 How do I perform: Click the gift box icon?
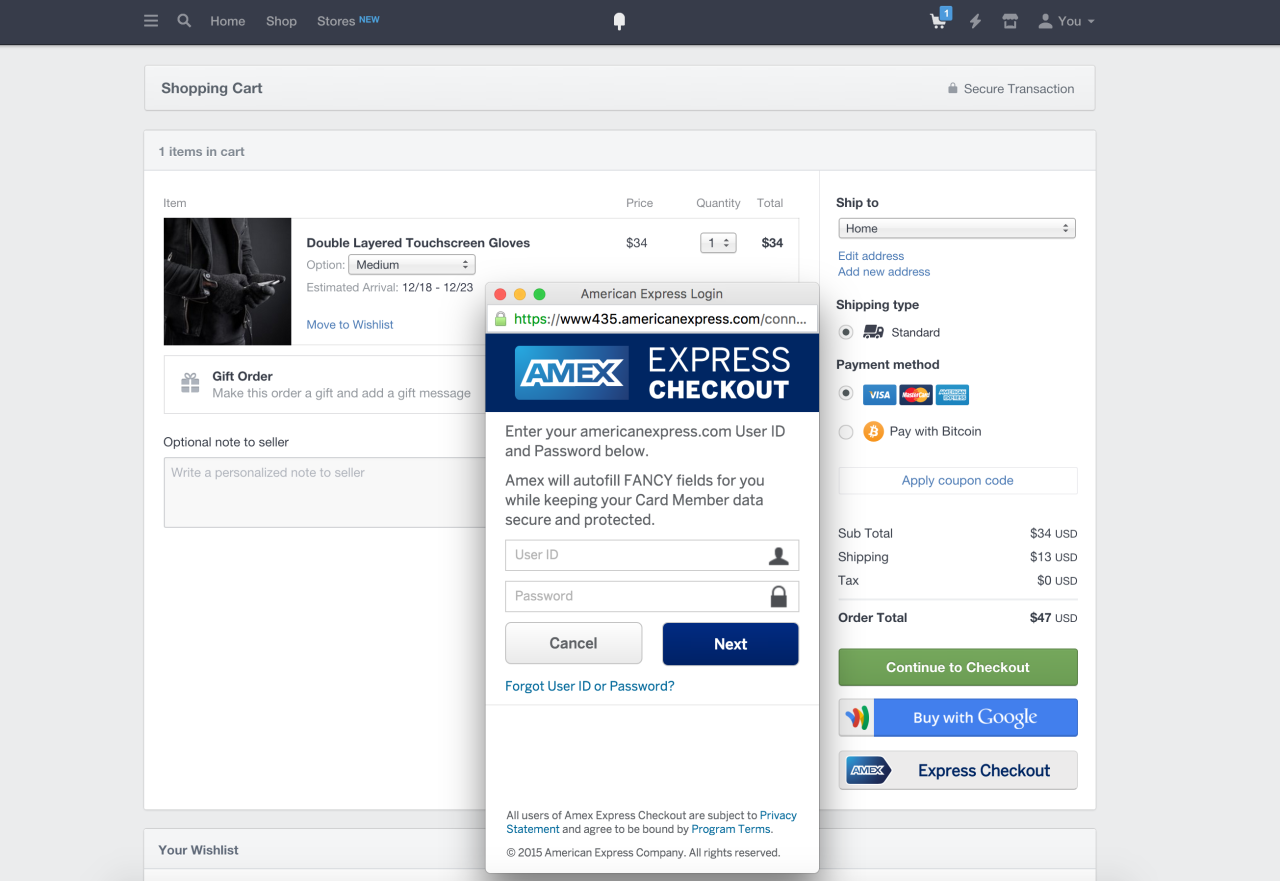pos(190,383)
